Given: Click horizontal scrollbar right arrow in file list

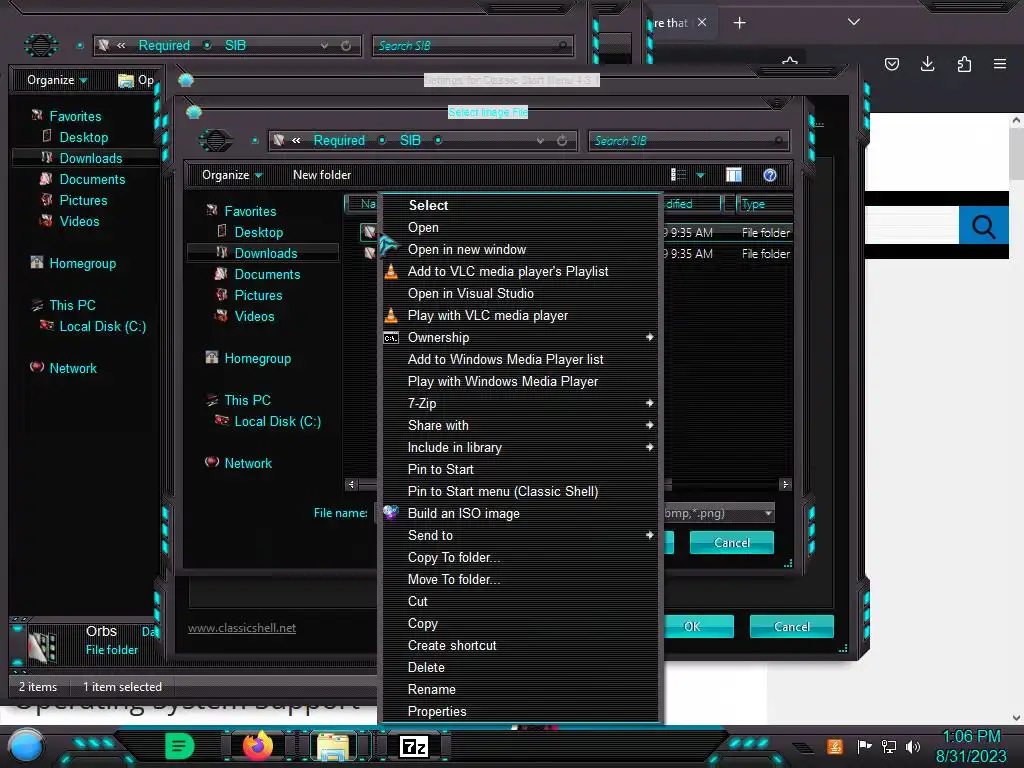Looking at the screenshot, I should coord(786,485).
